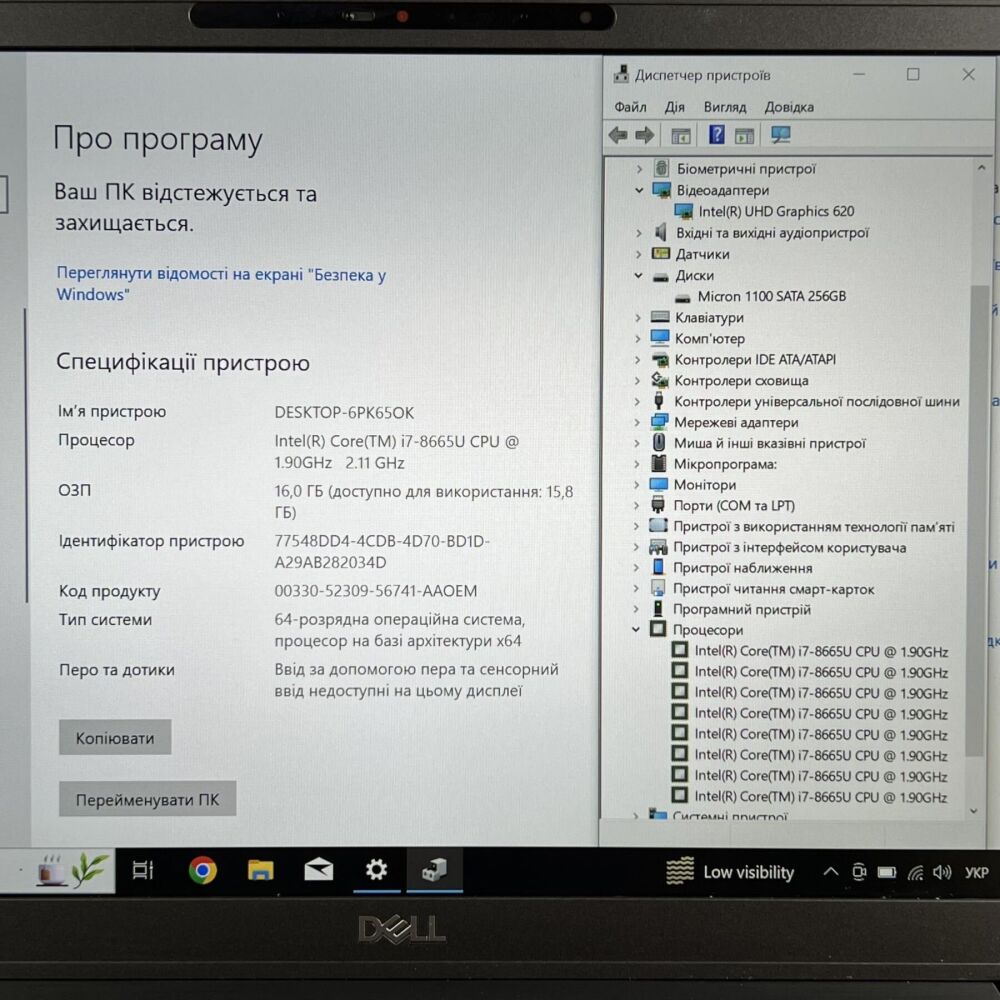Click the Back arrow in Device Manager toolbar

pos(617,135)
